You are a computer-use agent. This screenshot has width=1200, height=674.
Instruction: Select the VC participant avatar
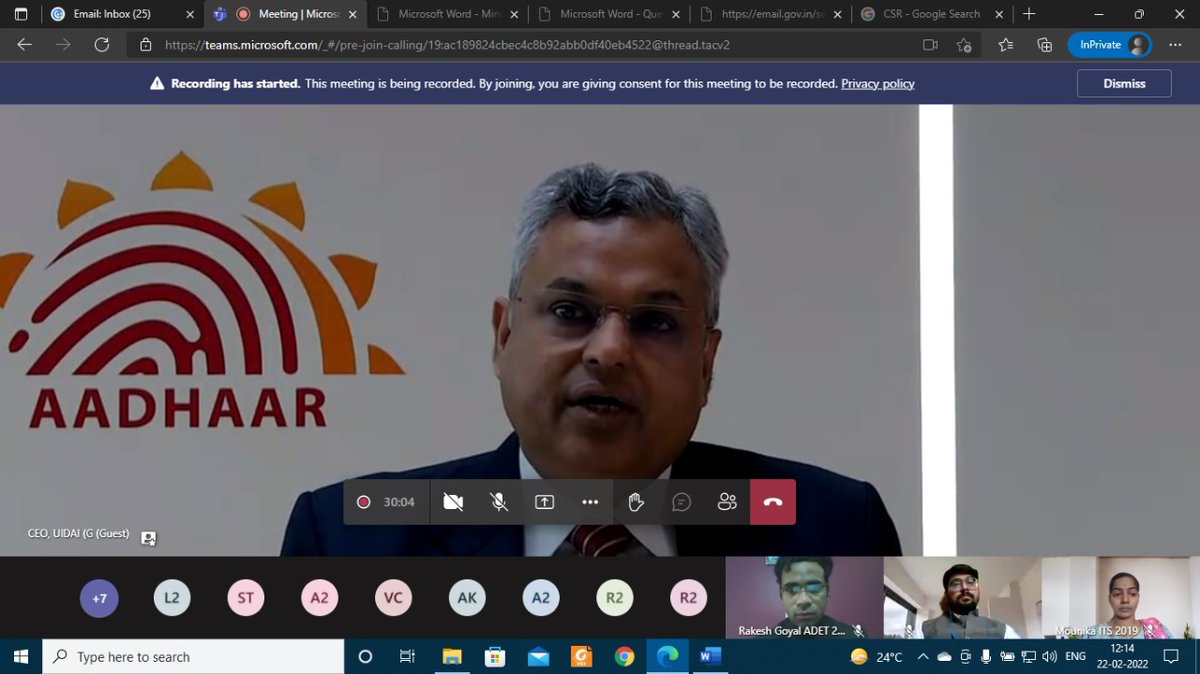point(393,598)
